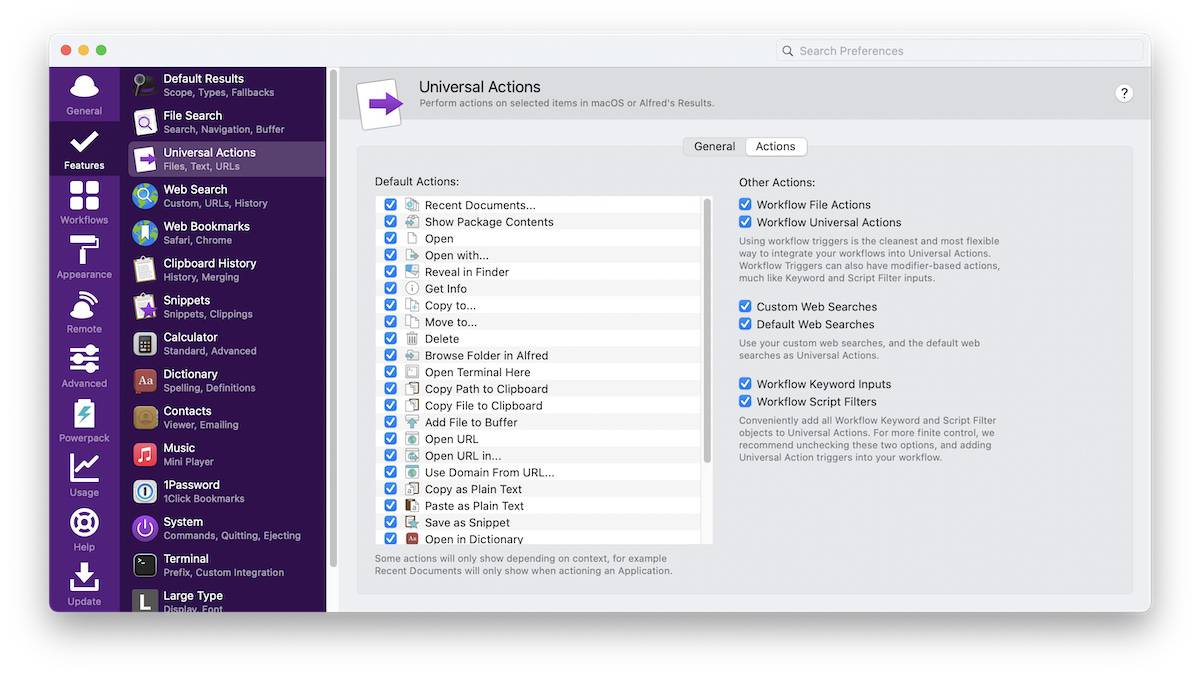Click the Default Actions list scrollbar
1200x677 pixels.
click(707, 330)
